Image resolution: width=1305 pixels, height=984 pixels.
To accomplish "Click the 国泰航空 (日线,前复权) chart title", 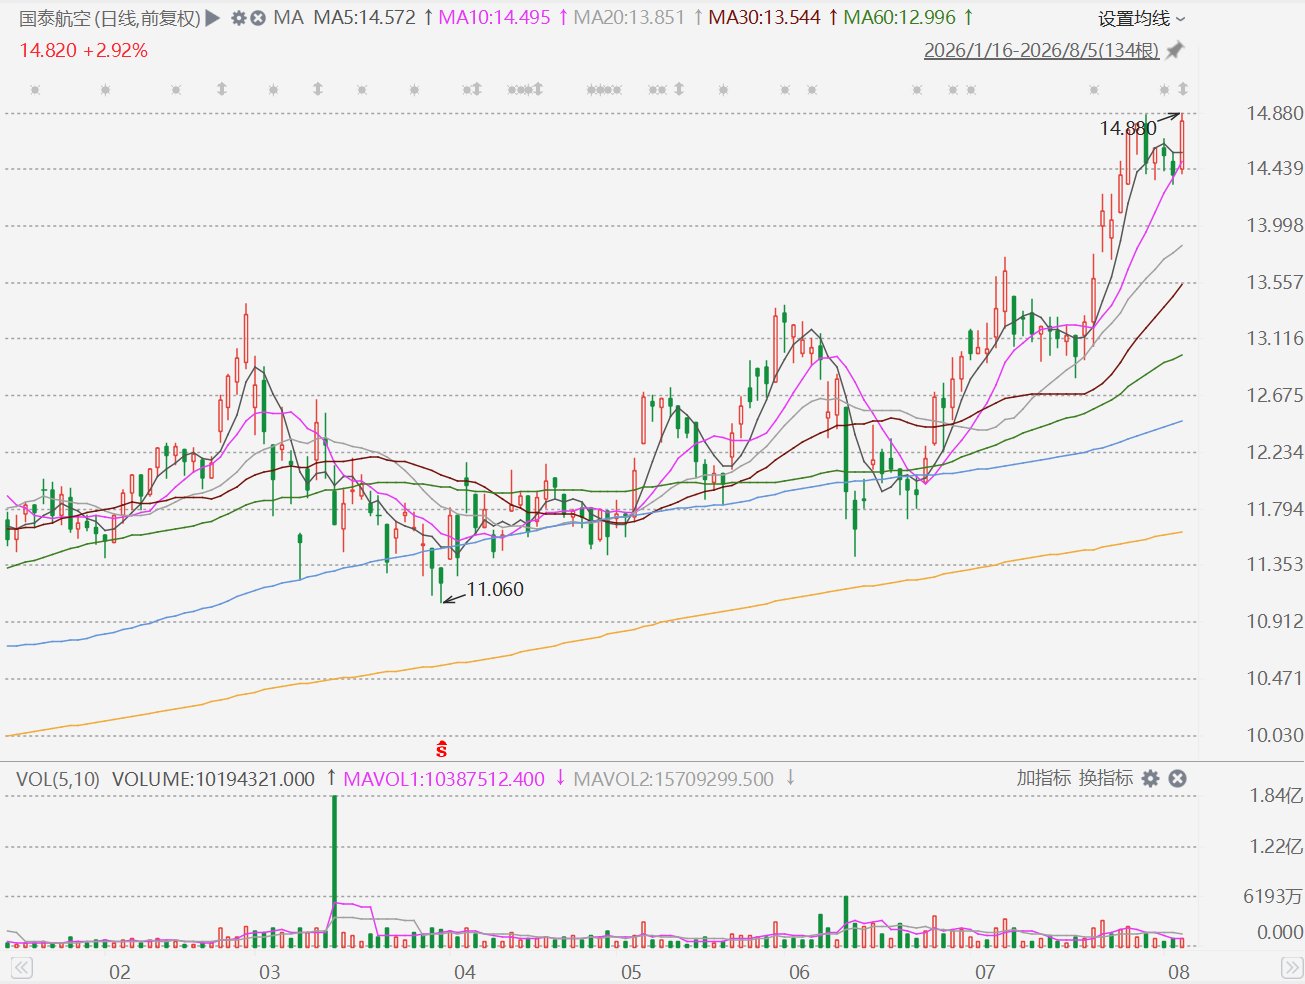I will pyautogui.click(x=110, y=18).
